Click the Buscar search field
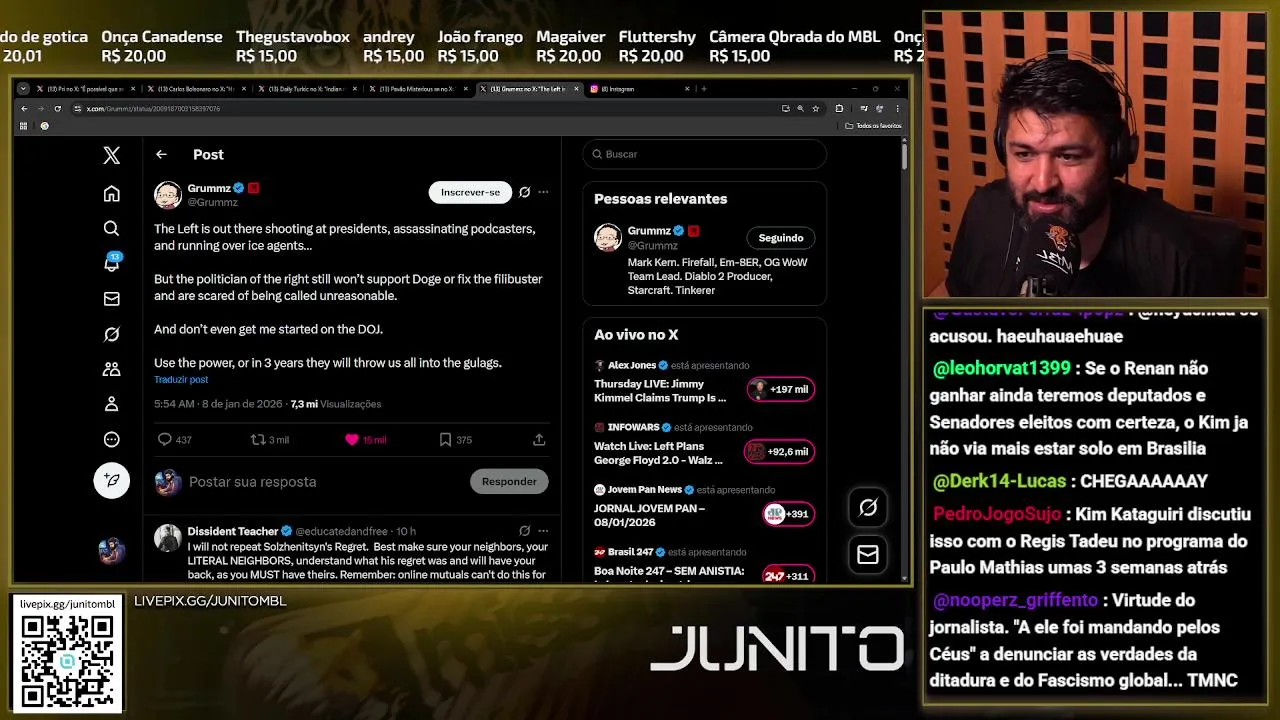Viewport: 1280px width, 720px height. [x=704, y=154]
